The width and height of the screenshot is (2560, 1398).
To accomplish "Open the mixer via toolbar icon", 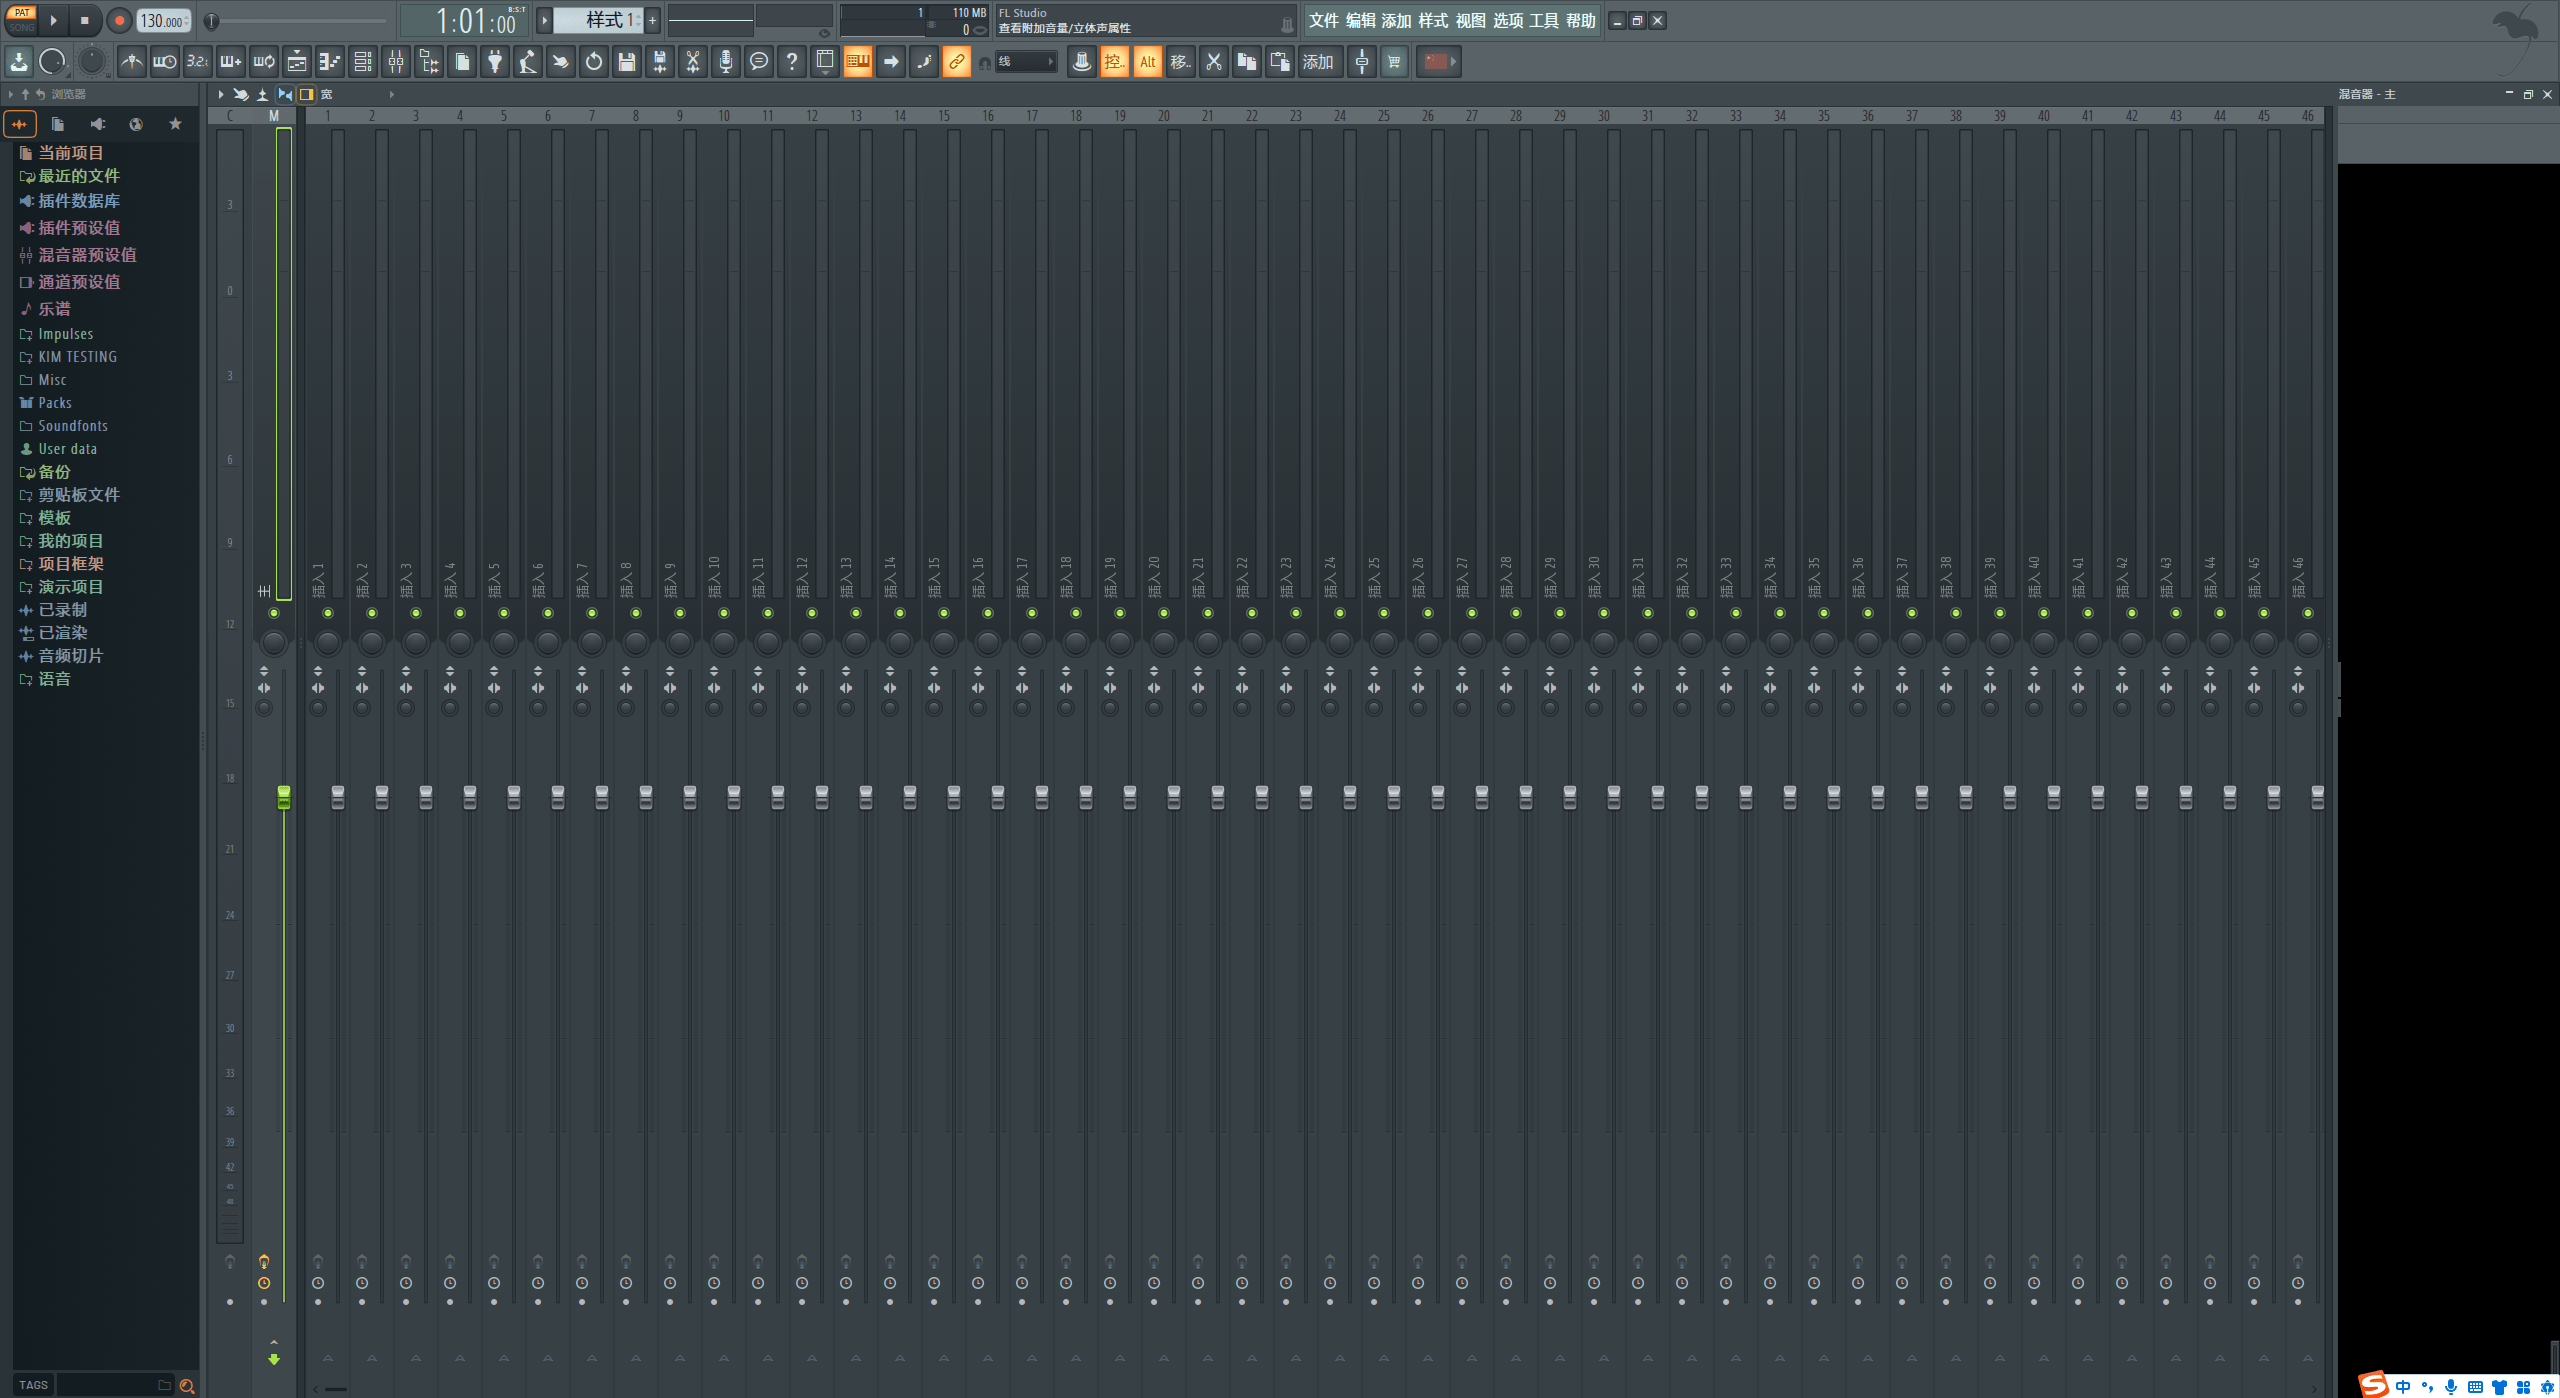I will pos(396,62).
